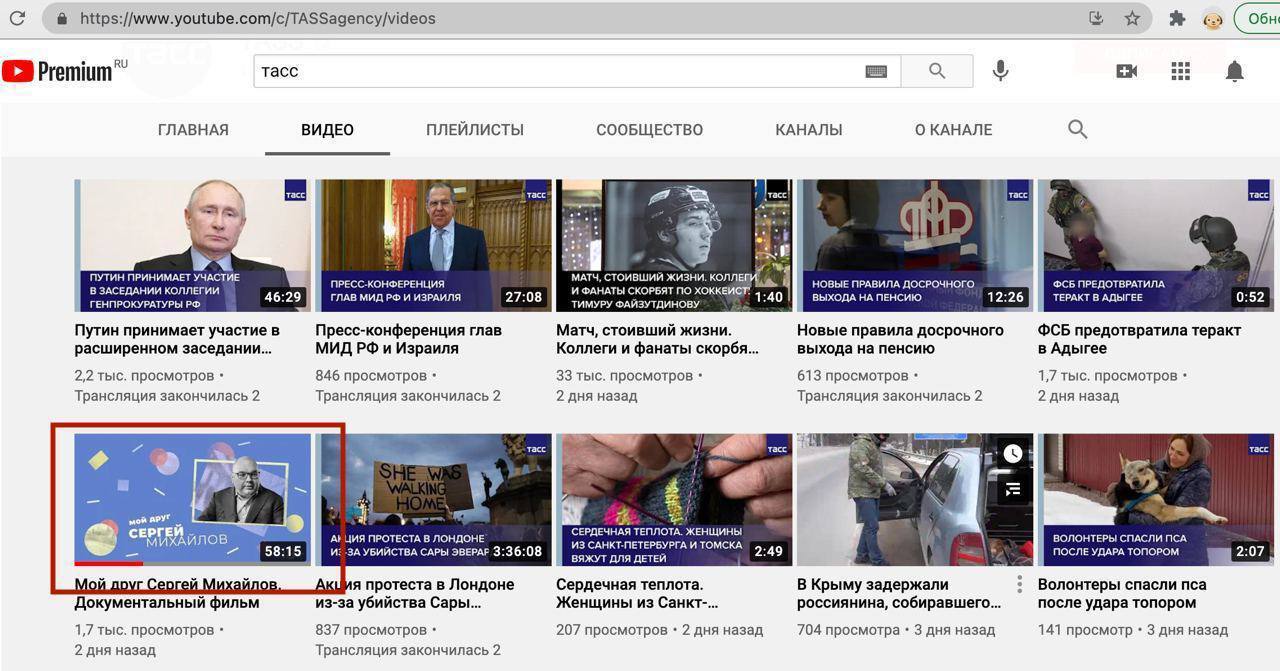
Task: Open title 'Акция протеста в Лондоне'
Action: 415,593
